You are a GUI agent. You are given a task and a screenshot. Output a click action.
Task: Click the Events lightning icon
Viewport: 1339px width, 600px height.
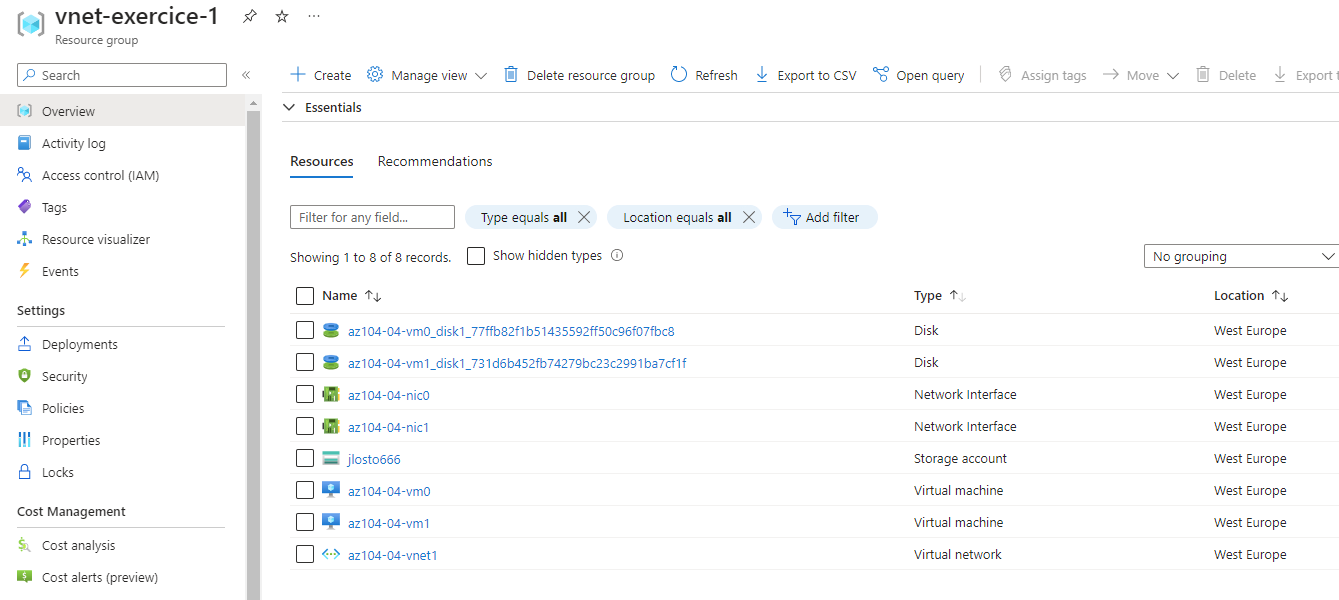pos(25,271)
